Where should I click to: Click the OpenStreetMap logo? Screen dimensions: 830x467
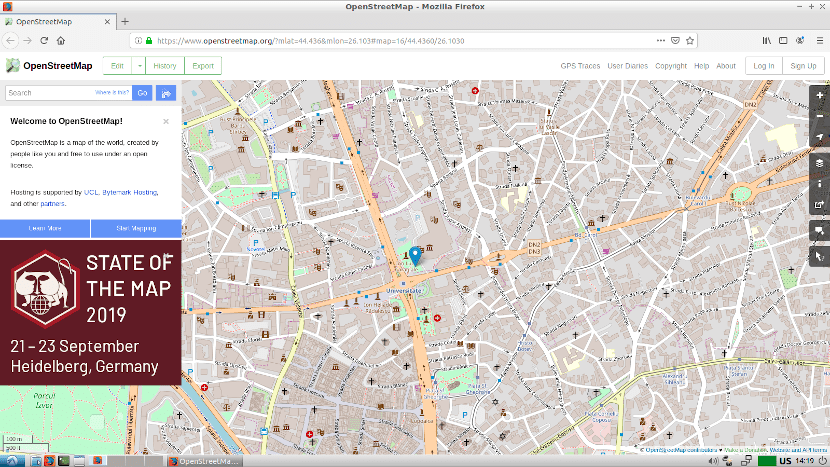click(x=49, y=66)
